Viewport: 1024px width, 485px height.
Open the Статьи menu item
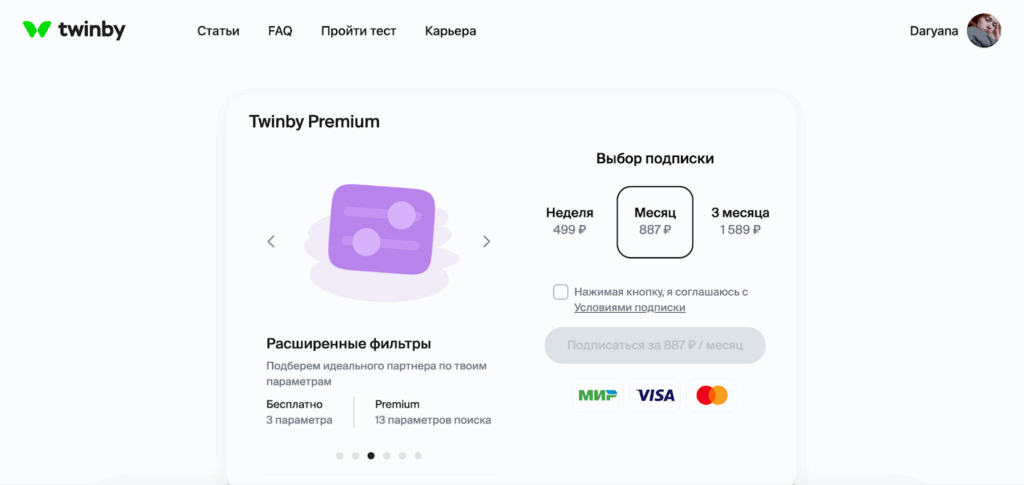(218, 31)
